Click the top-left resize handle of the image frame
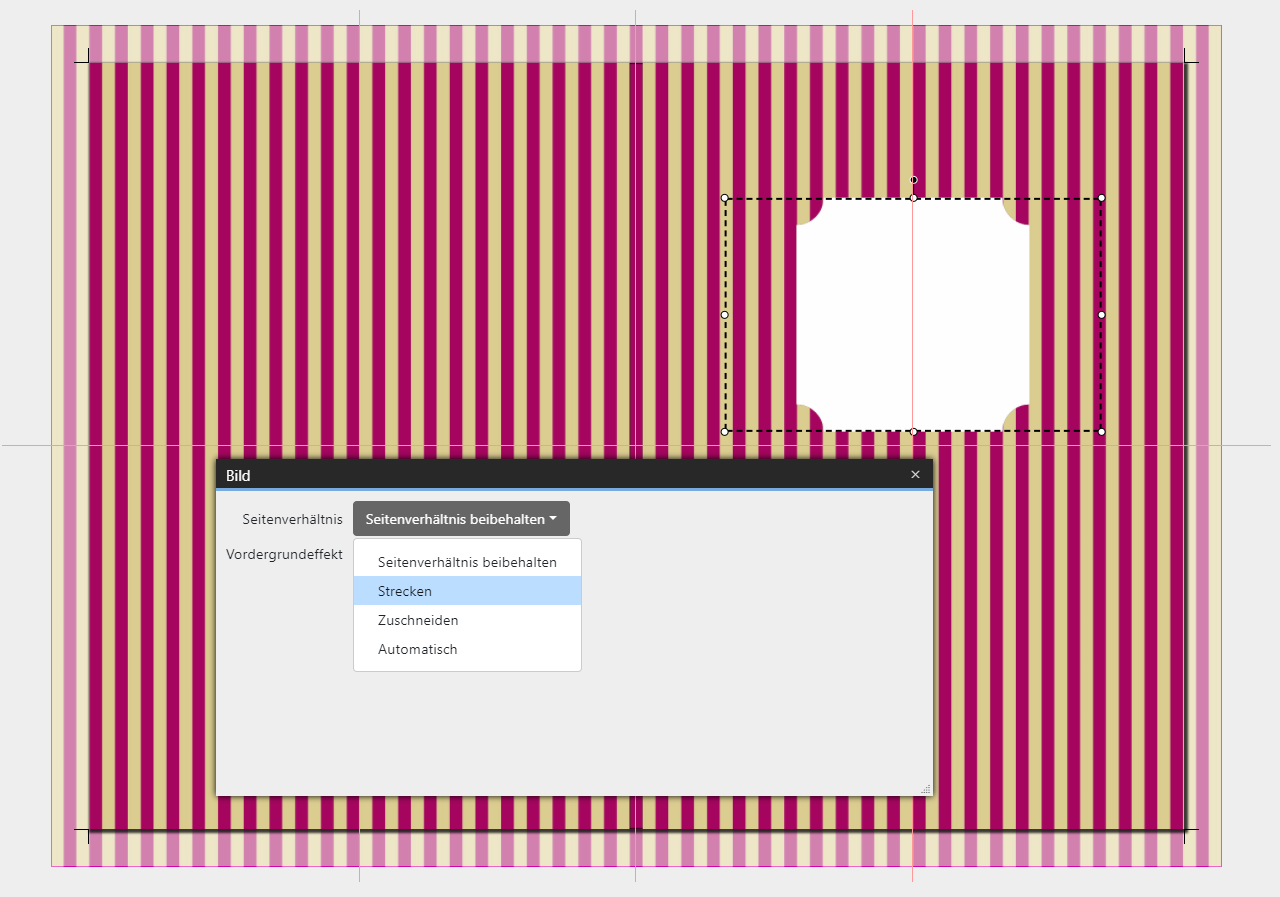 (725, 198)
